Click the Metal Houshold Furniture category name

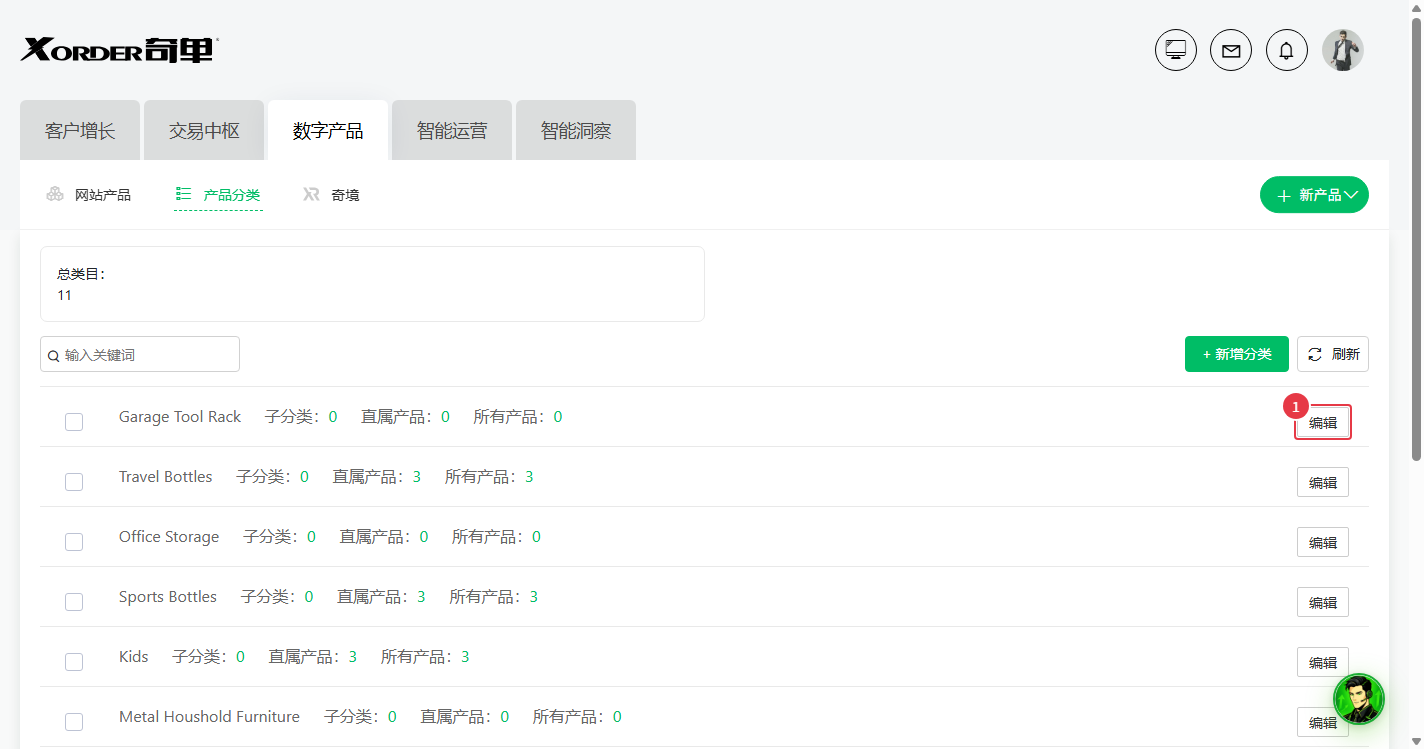point(209,717)
